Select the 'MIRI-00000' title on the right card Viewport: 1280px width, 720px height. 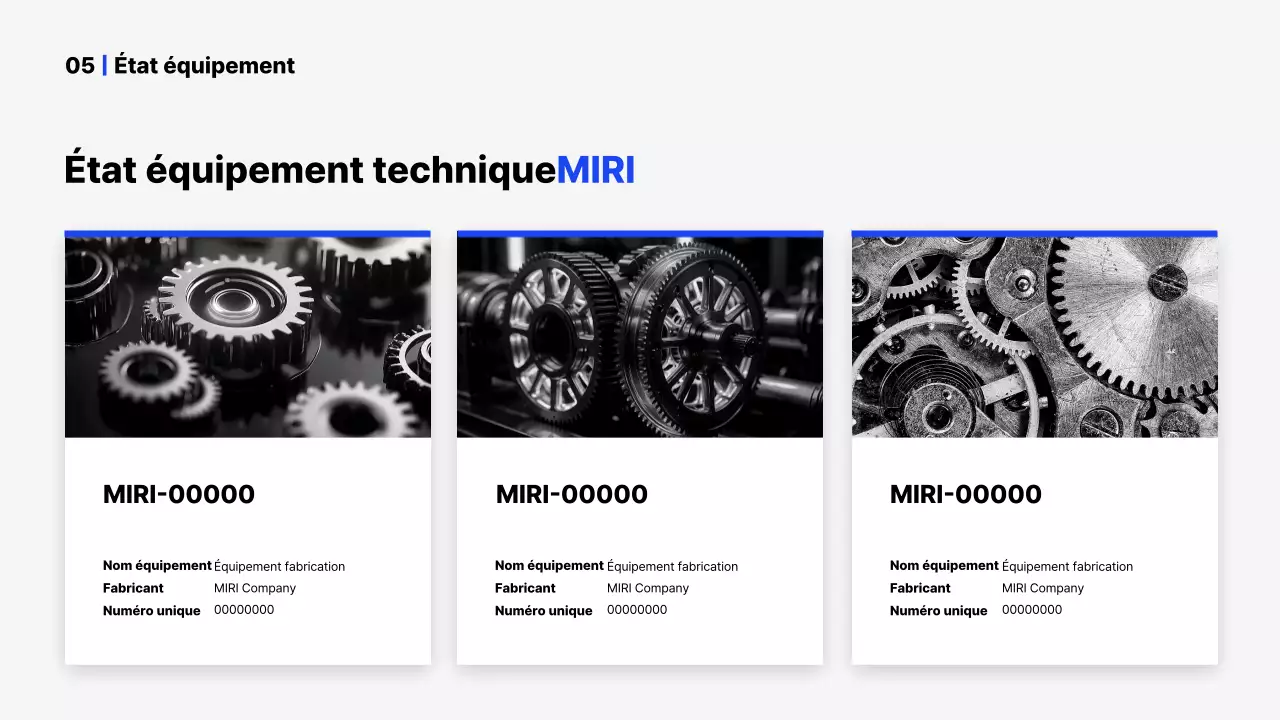(x=965, y=494)
